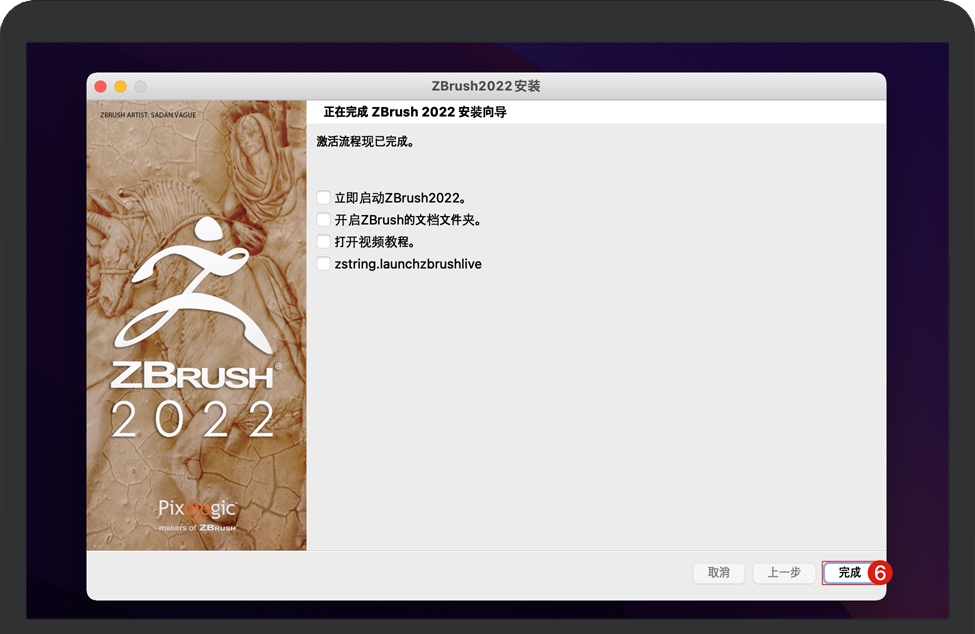Click the 激活流程现已完成 message text
975x634 pixels.
coord(366,142)
